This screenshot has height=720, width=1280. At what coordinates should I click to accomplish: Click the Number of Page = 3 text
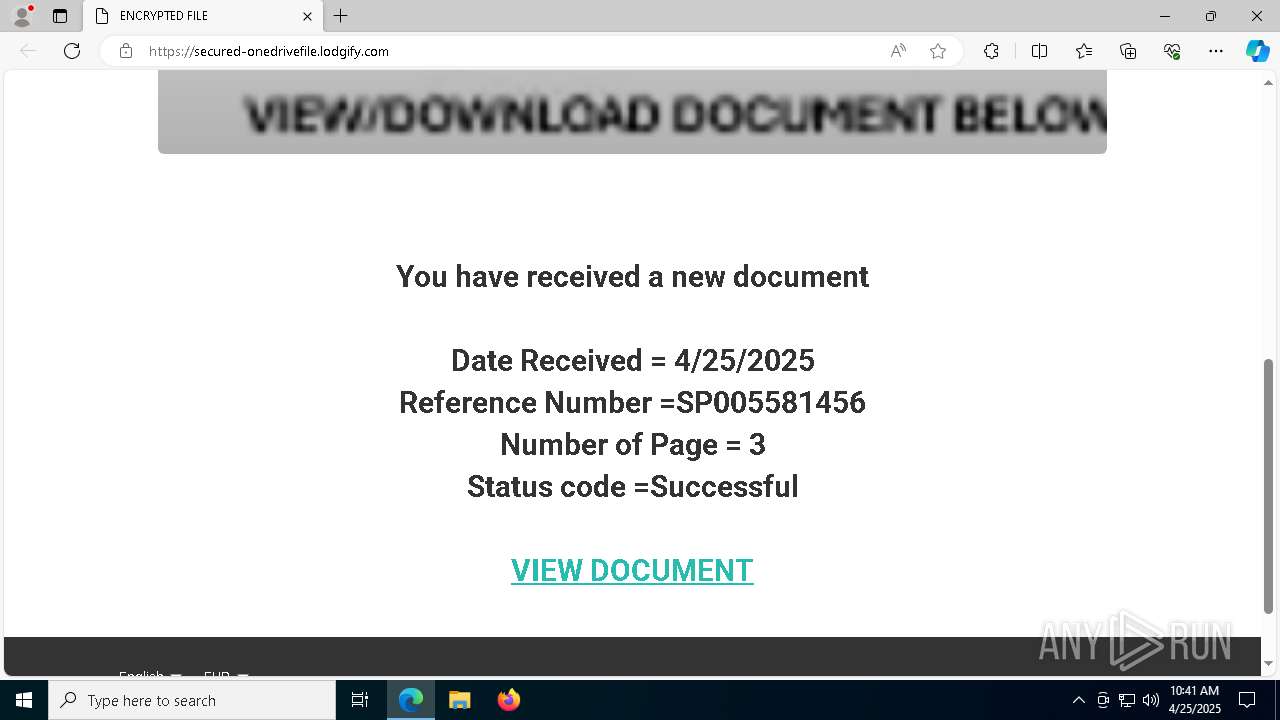(x=632, y=444)
